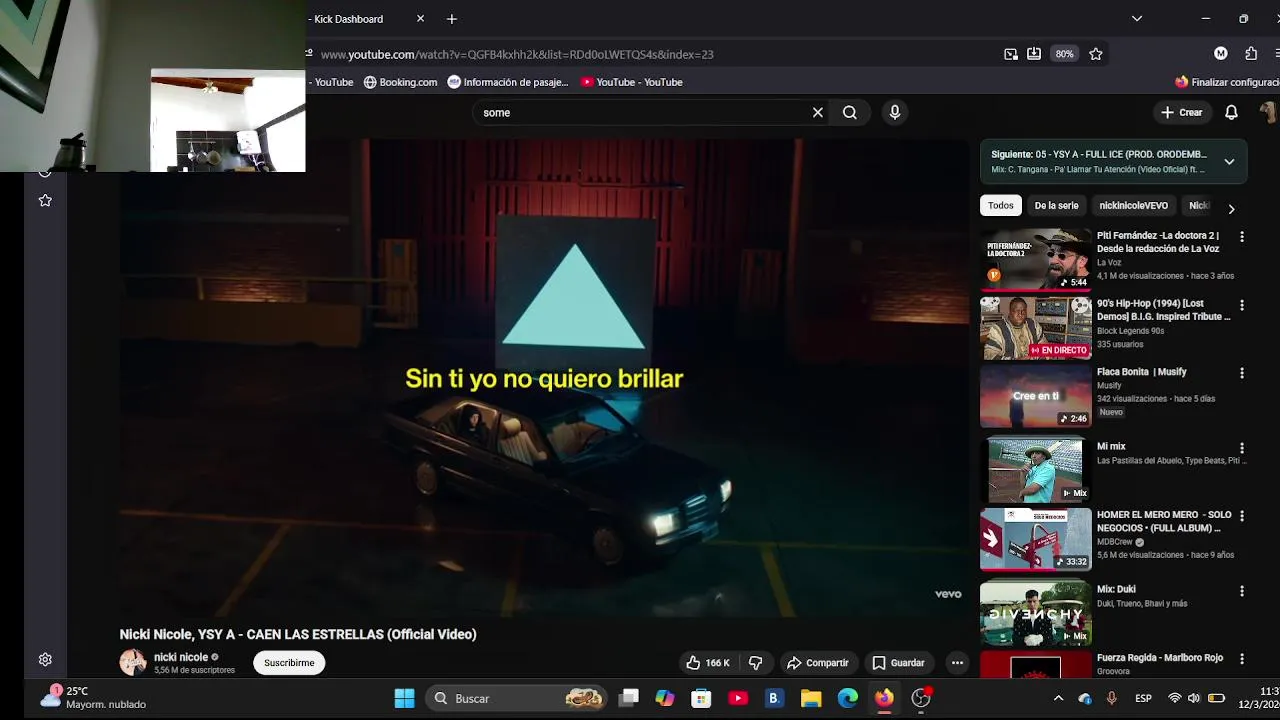This screenshot has width=1280, height=720.
Task: Open YouTube notifications bell
Action: pyautogui.click(x=1232, y=113)
